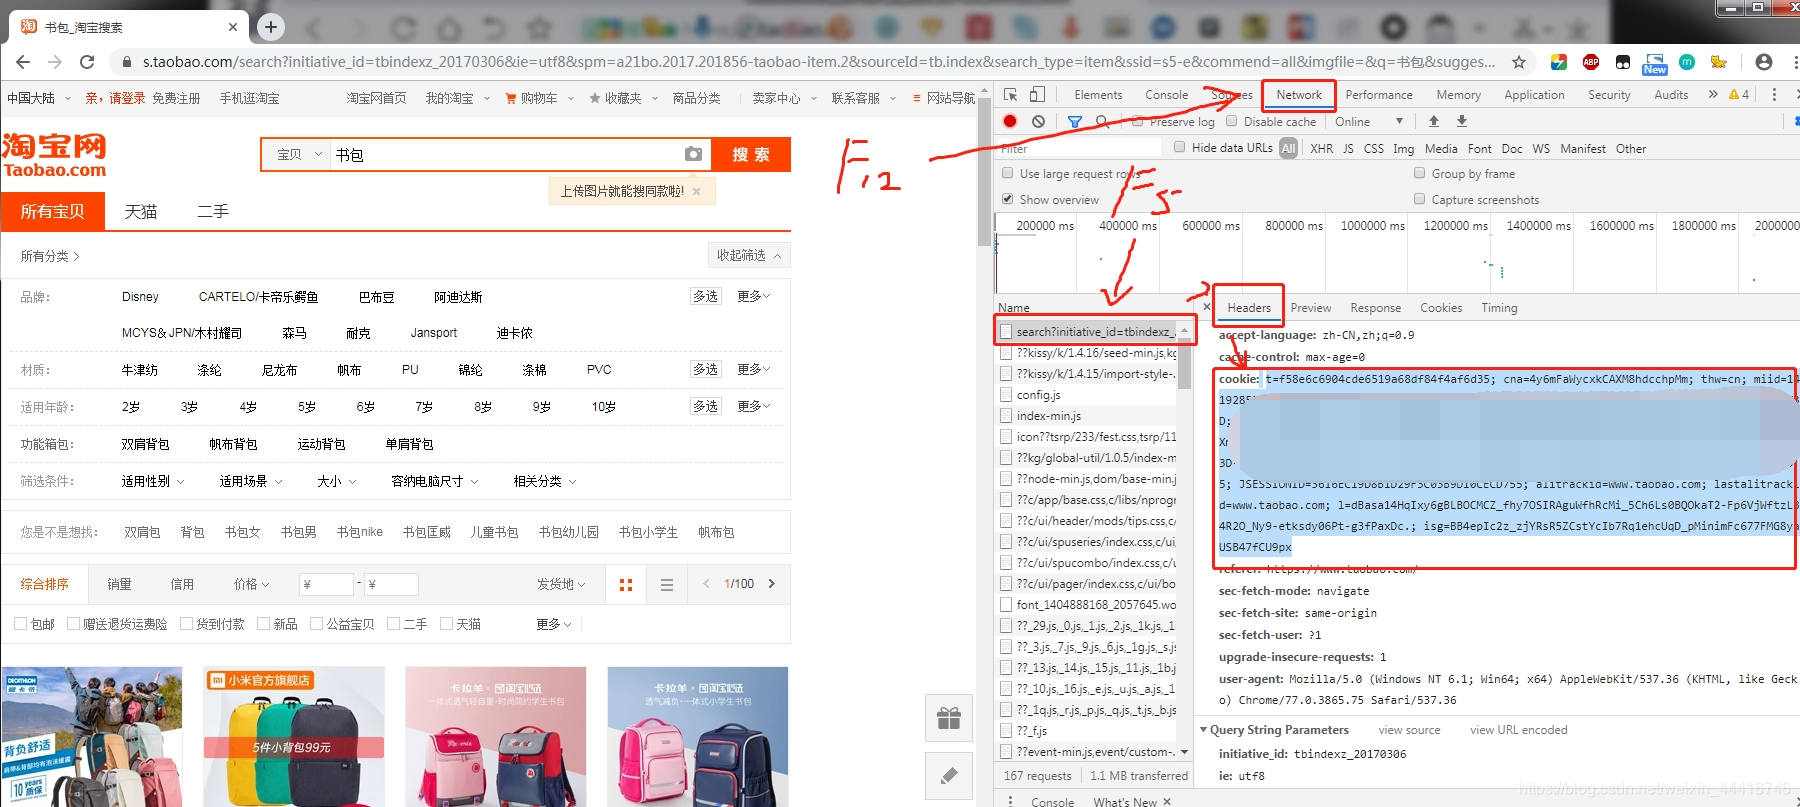
Task: Open the Online throttling dropdown
Action: 1369,121
